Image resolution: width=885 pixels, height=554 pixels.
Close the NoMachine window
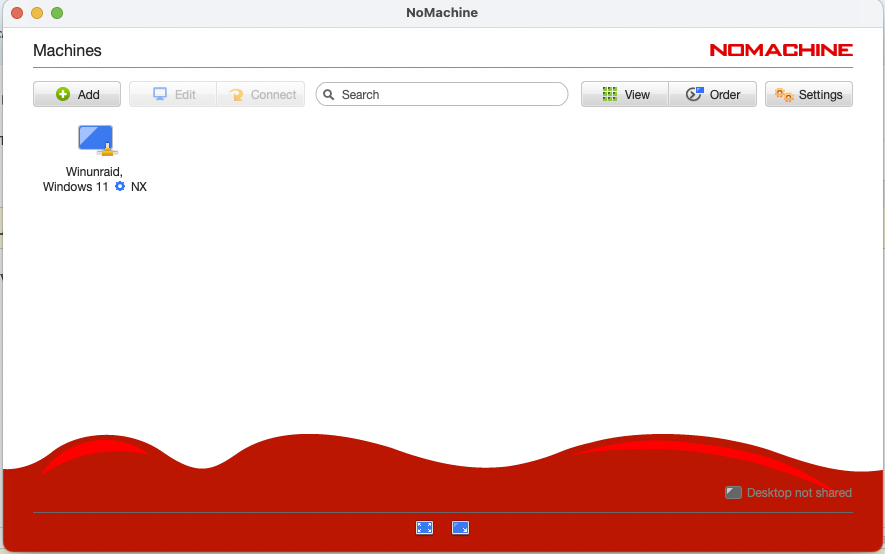tap(17, 13)
